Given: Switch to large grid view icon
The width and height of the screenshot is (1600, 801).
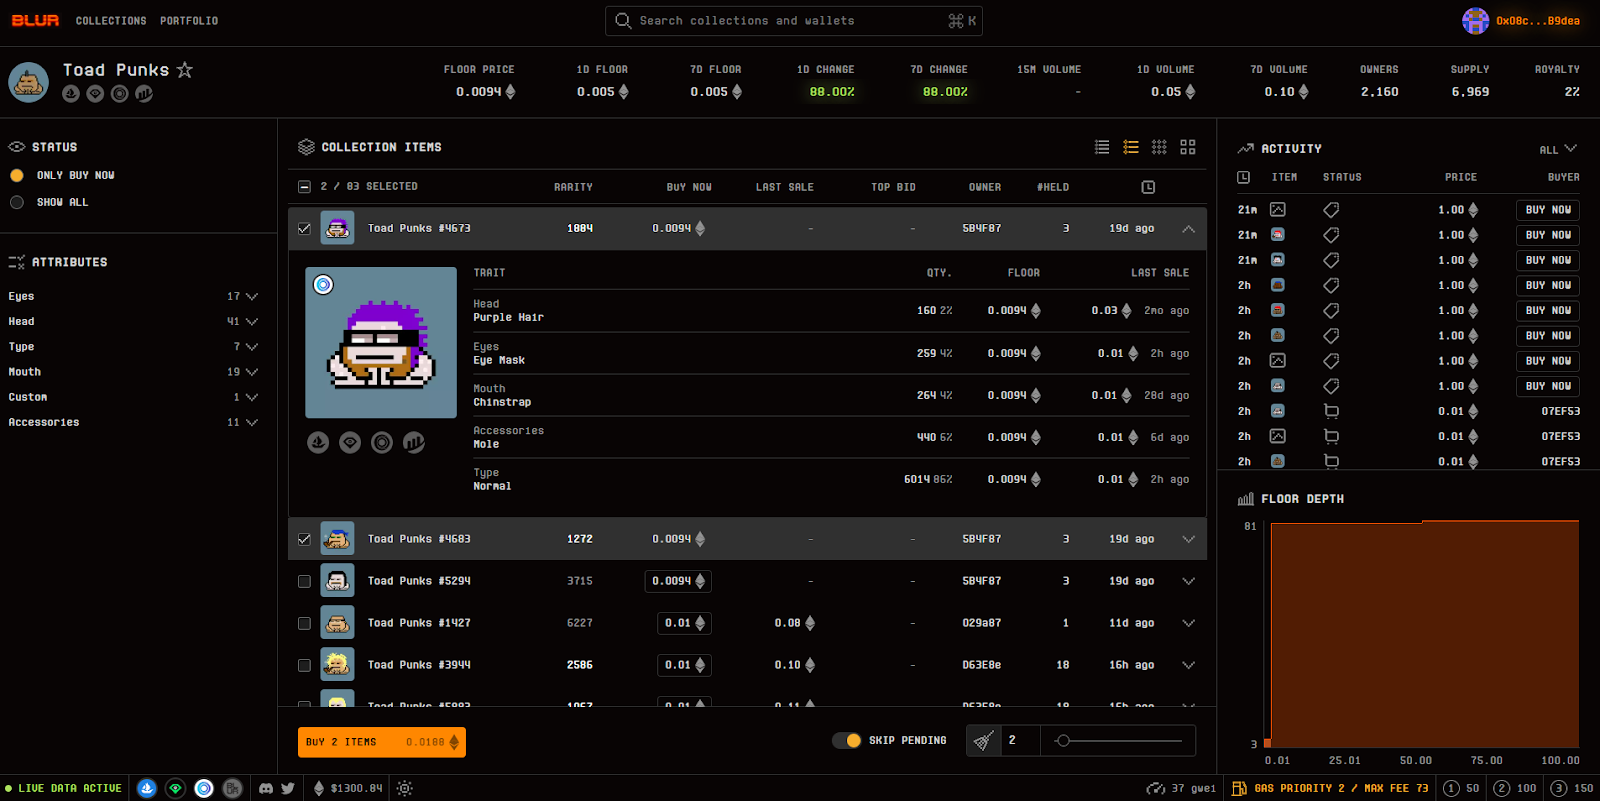Looking at the screenshot, I should pyautogui.click(x=1188, y=147).
